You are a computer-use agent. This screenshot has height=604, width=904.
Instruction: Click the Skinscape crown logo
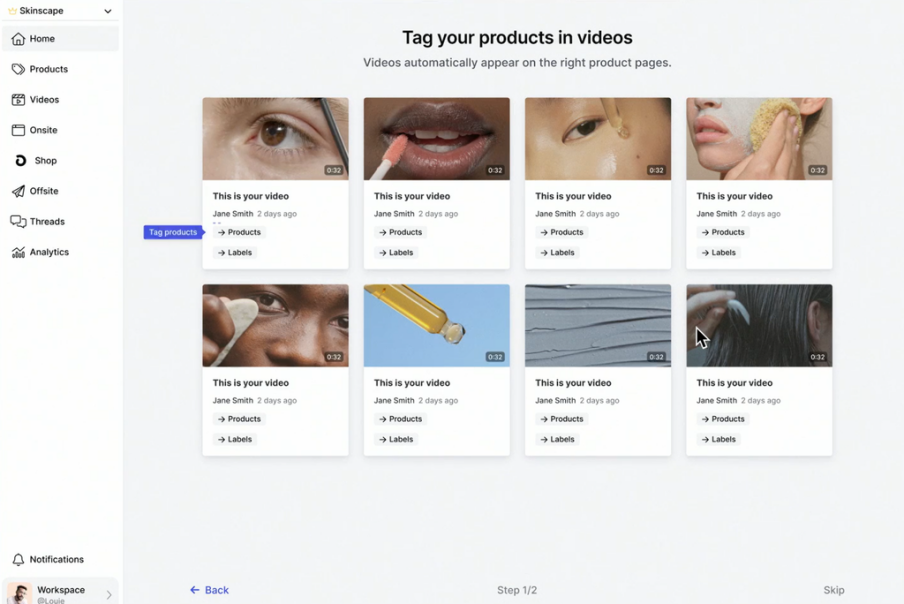[13, 10]
